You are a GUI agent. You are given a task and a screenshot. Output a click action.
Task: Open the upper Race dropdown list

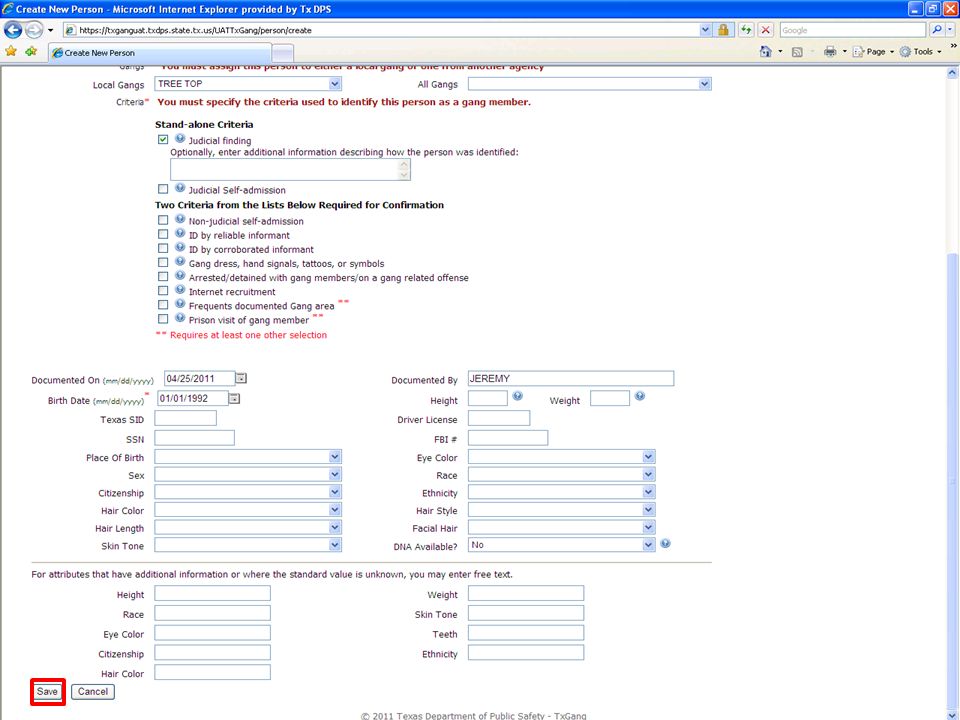coord(561,474)
